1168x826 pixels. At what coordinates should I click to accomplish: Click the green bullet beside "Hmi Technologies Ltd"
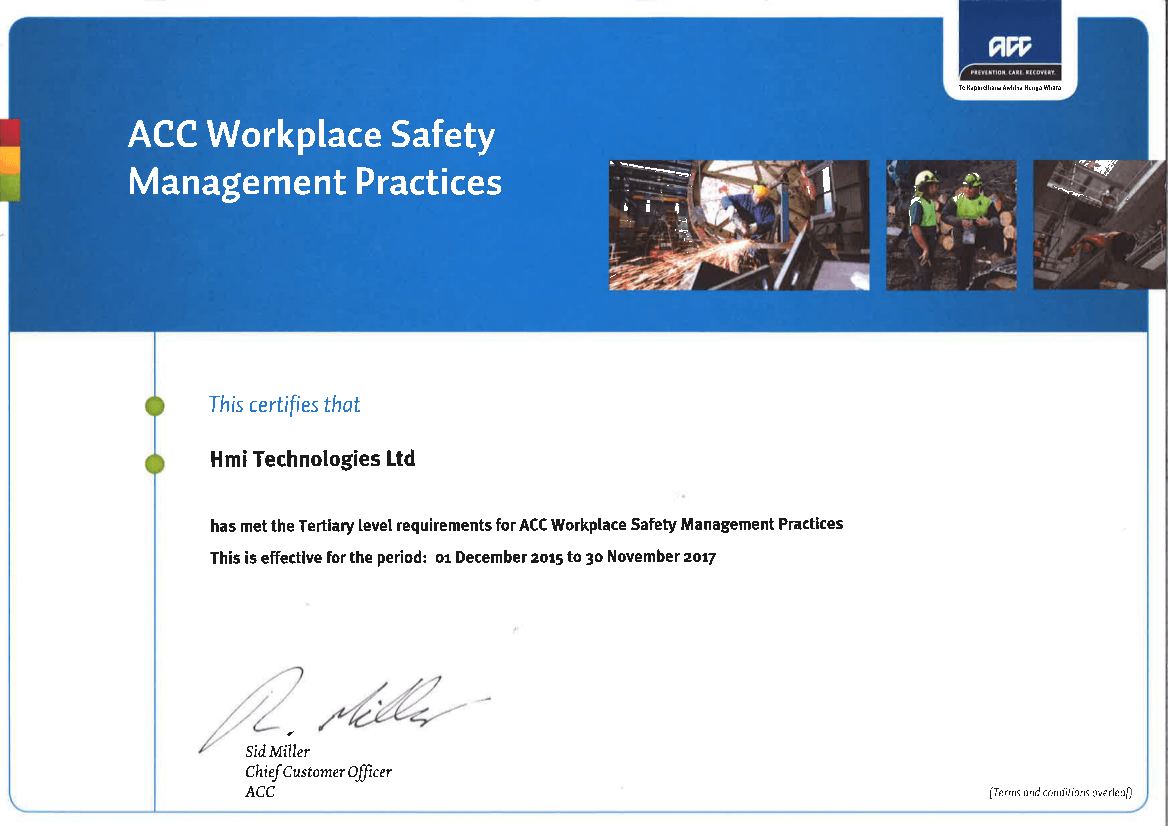[155, 463]
